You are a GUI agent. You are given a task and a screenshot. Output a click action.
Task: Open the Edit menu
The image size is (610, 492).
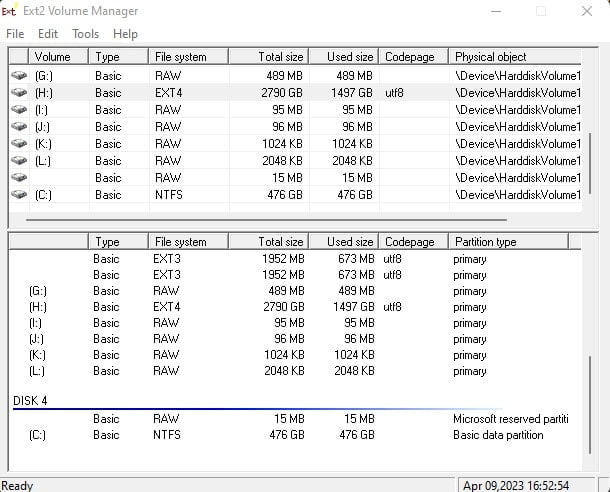[48, 33]
